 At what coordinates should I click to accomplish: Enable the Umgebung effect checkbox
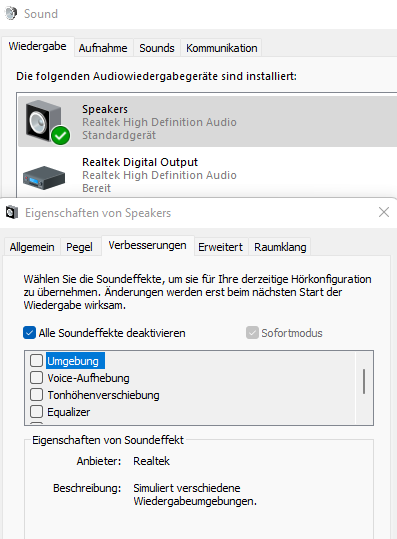36,361
